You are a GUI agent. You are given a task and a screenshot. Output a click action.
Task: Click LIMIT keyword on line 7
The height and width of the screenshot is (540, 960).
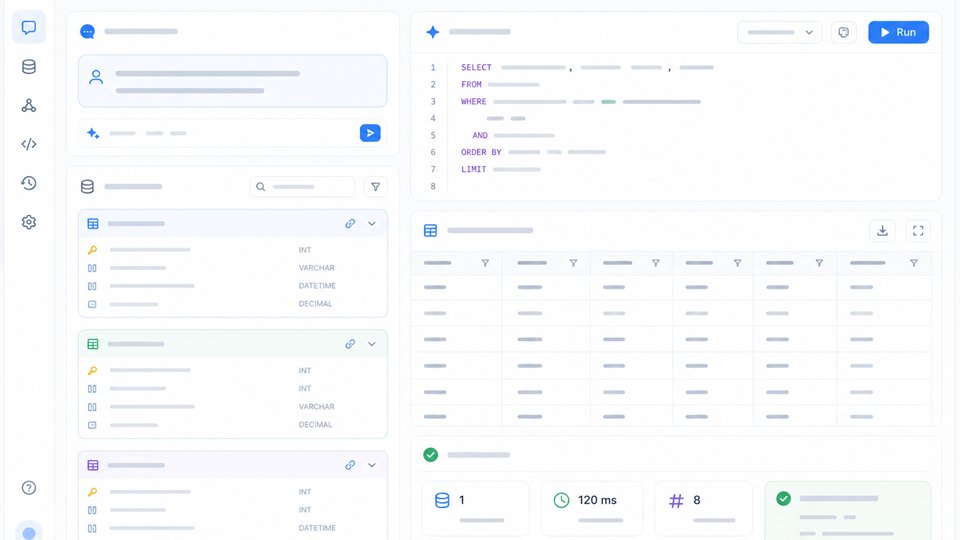474,169
